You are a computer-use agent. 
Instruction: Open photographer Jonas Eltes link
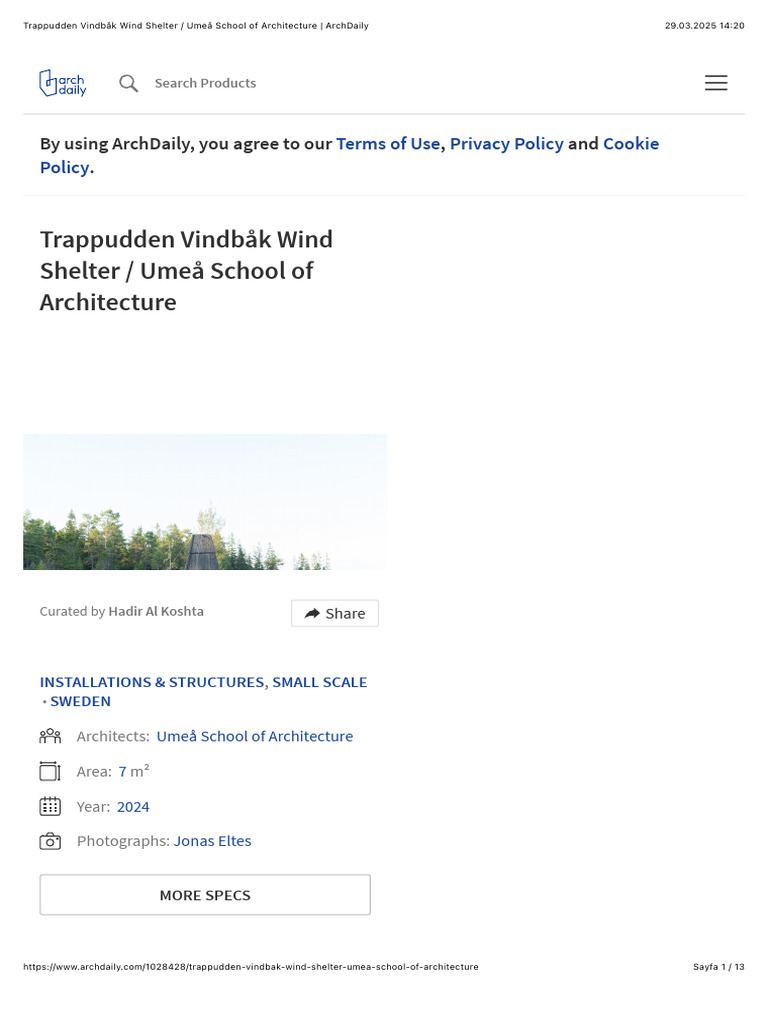pyautogui.click(x=212, y=841)
